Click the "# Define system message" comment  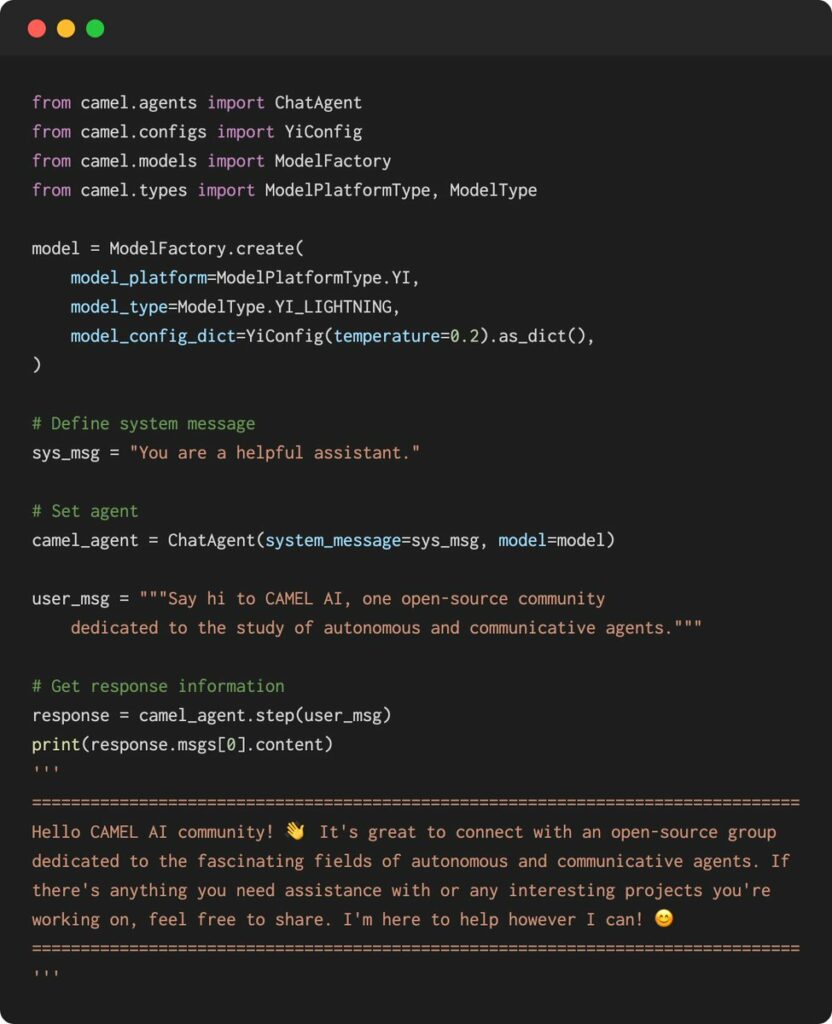[x=143, y=423]
